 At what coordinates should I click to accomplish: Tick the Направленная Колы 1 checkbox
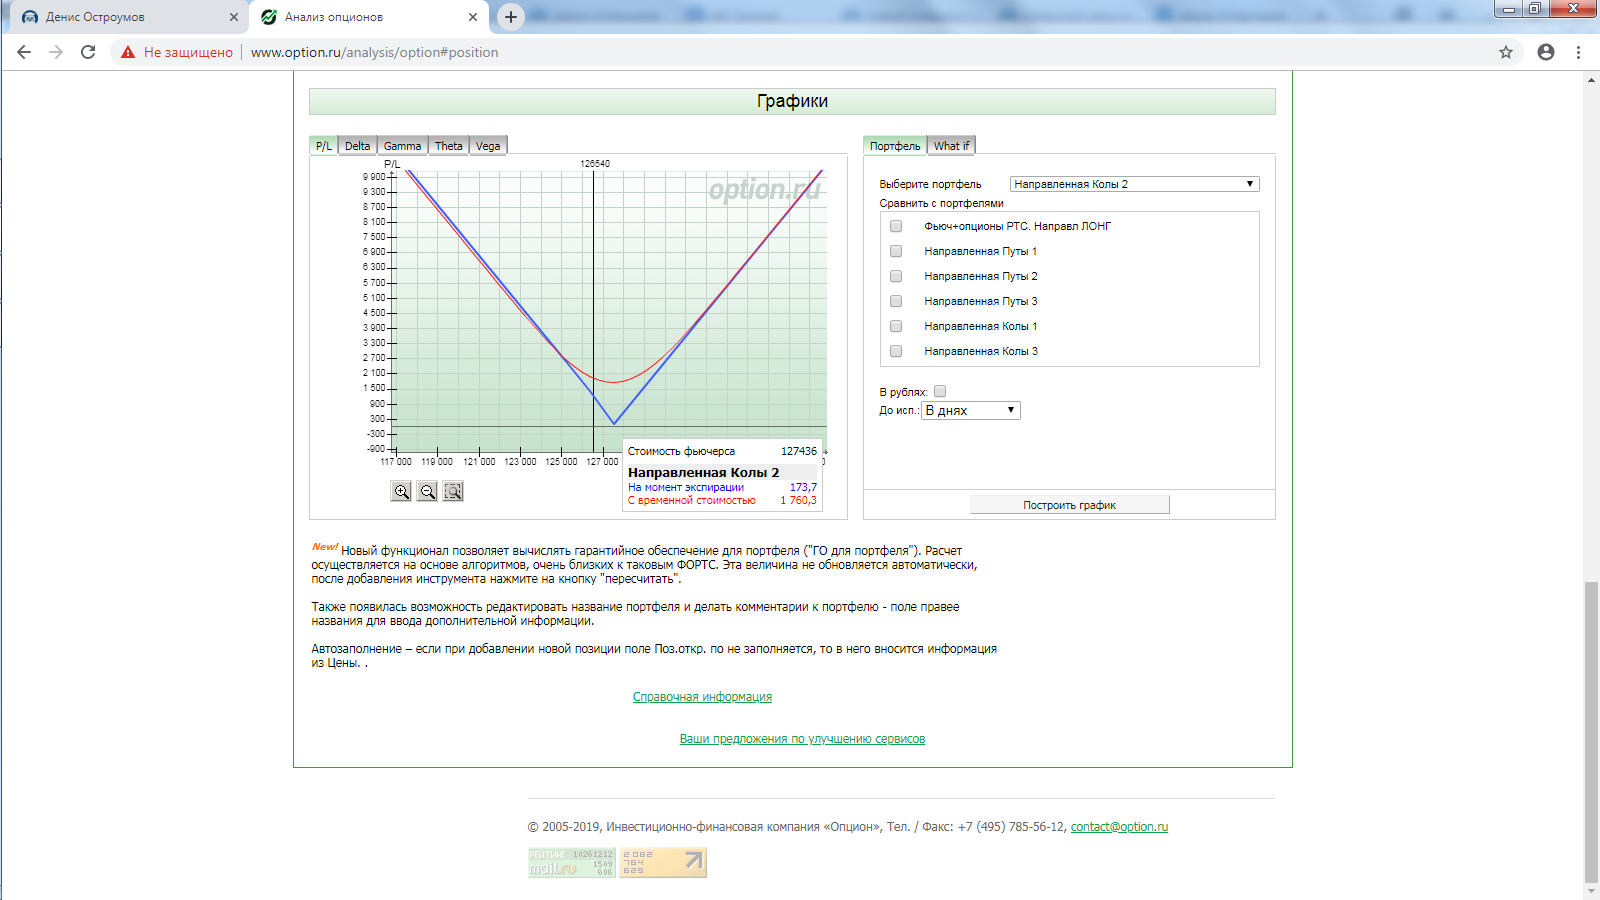896,326
